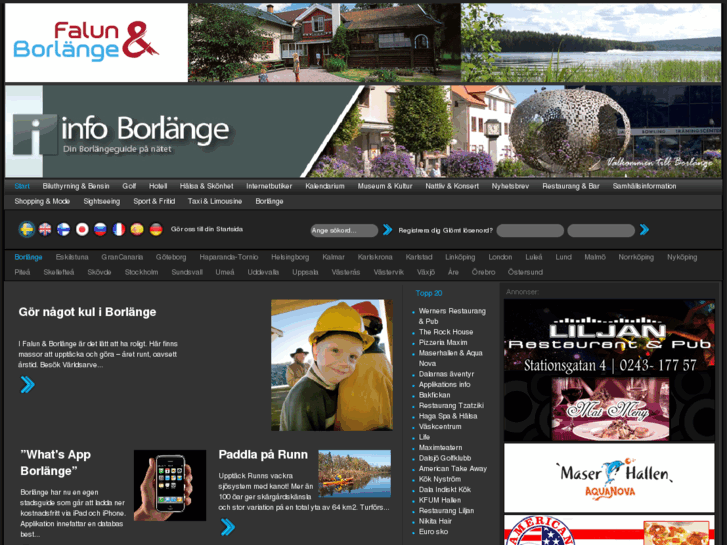
Task: Select the Göteborg city link
Action: coord(171,257)
